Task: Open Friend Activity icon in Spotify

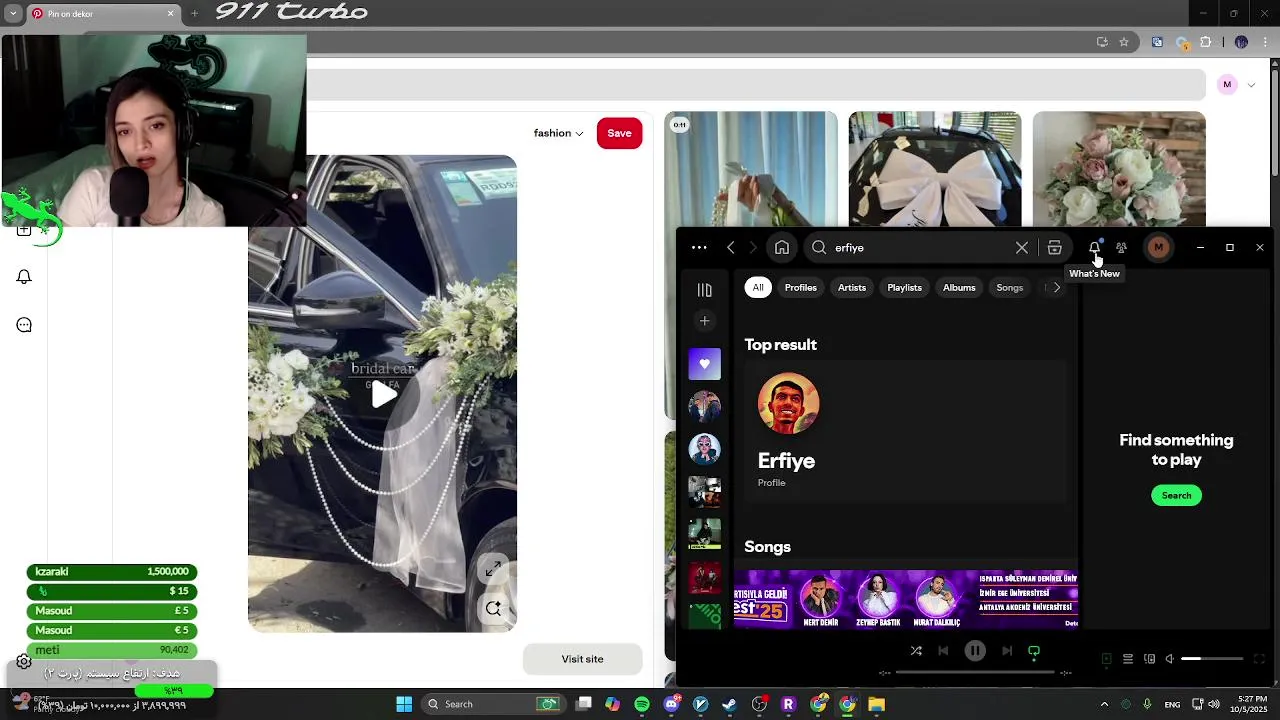Action: 1121,248
